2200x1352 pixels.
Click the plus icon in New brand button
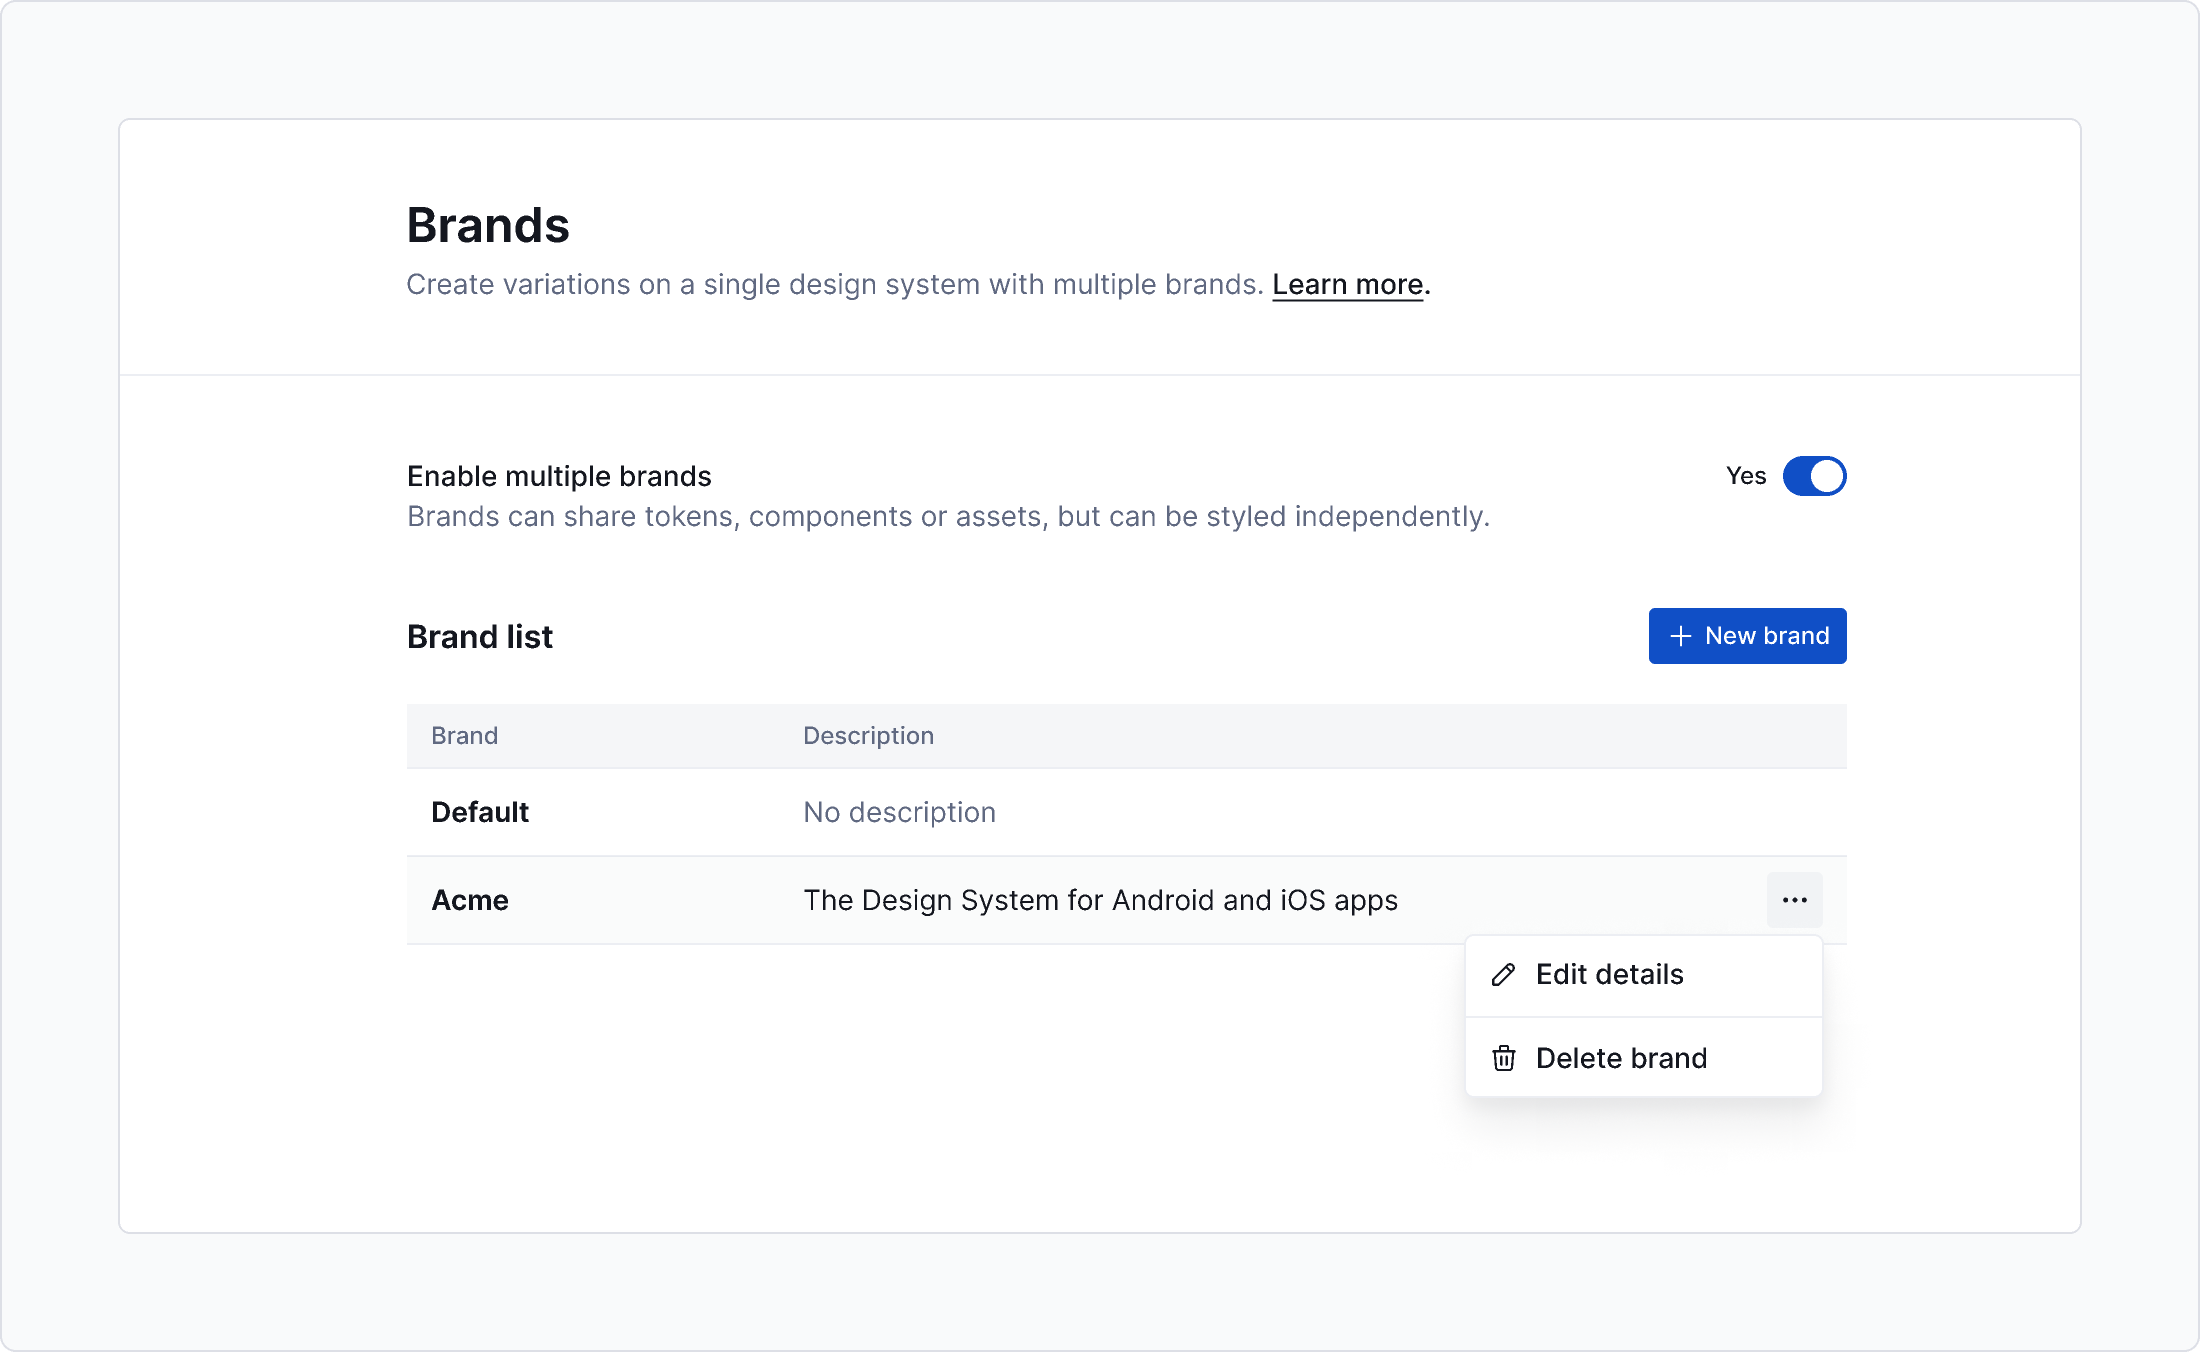tap(1679, 636)
